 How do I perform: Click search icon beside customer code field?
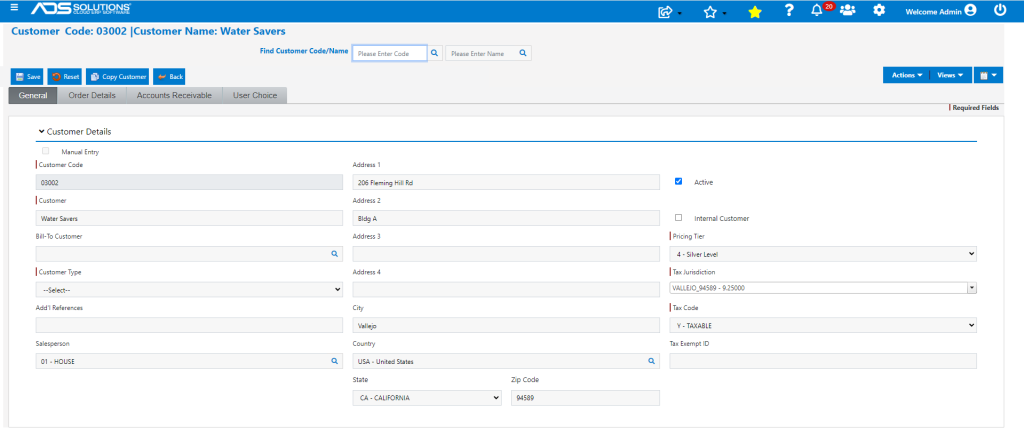click(x=435, y=54)
